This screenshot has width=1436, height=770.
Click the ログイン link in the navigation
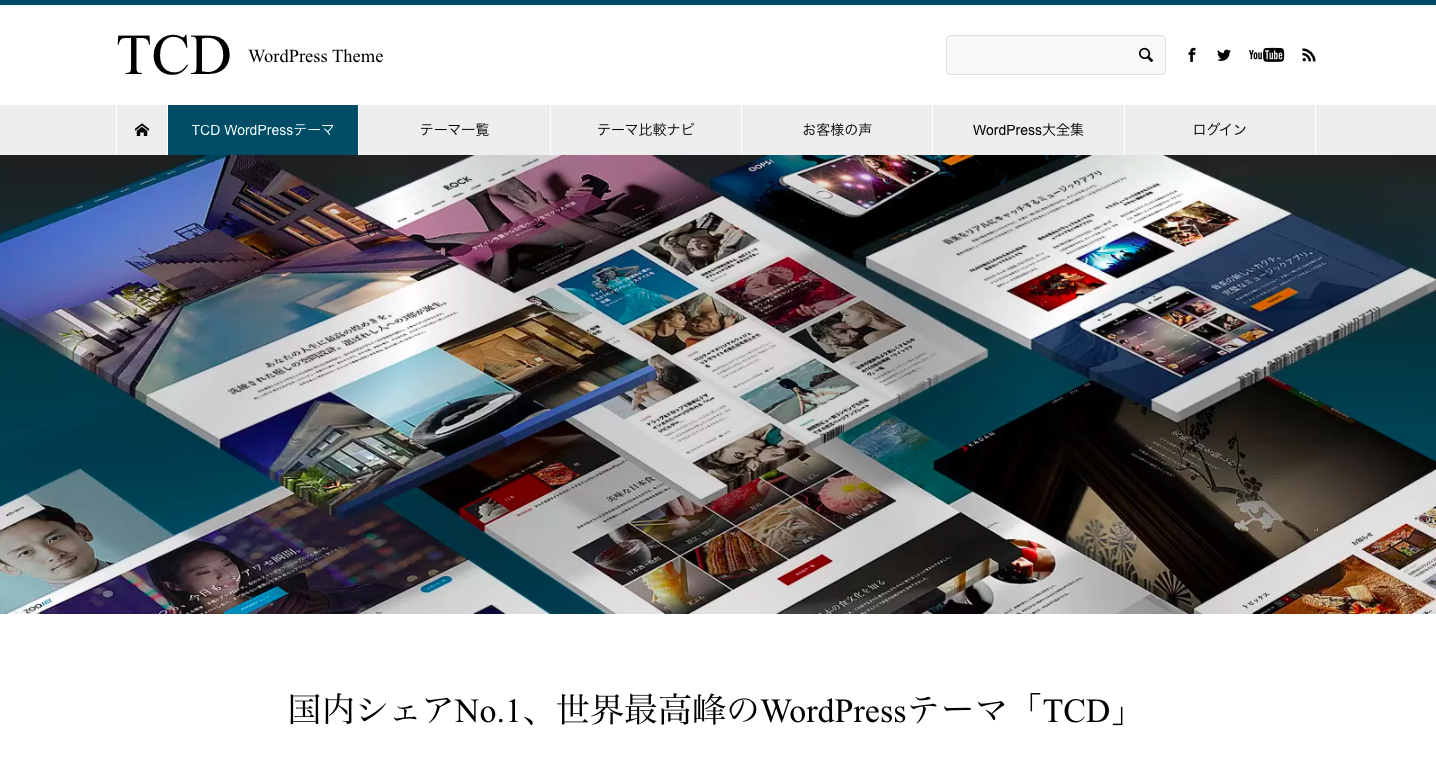[x=1220, y=130]
